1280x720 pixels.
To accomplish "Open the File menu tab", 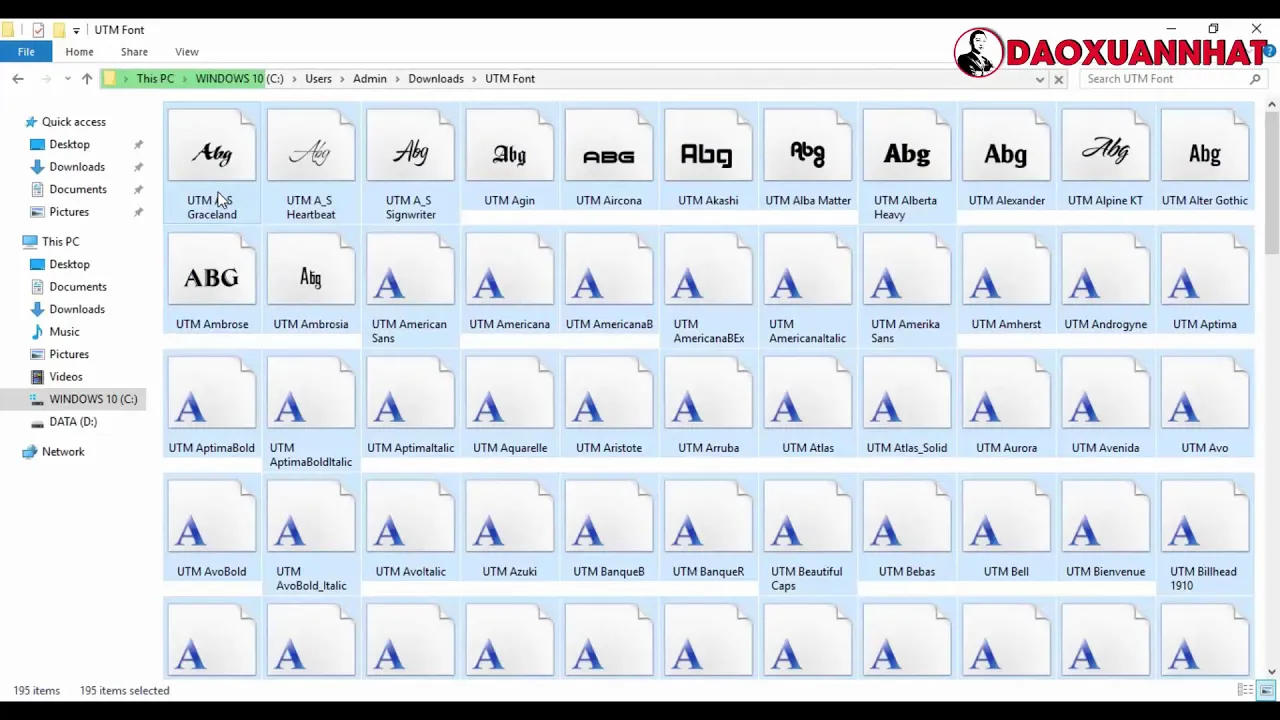I will (26, 52).
